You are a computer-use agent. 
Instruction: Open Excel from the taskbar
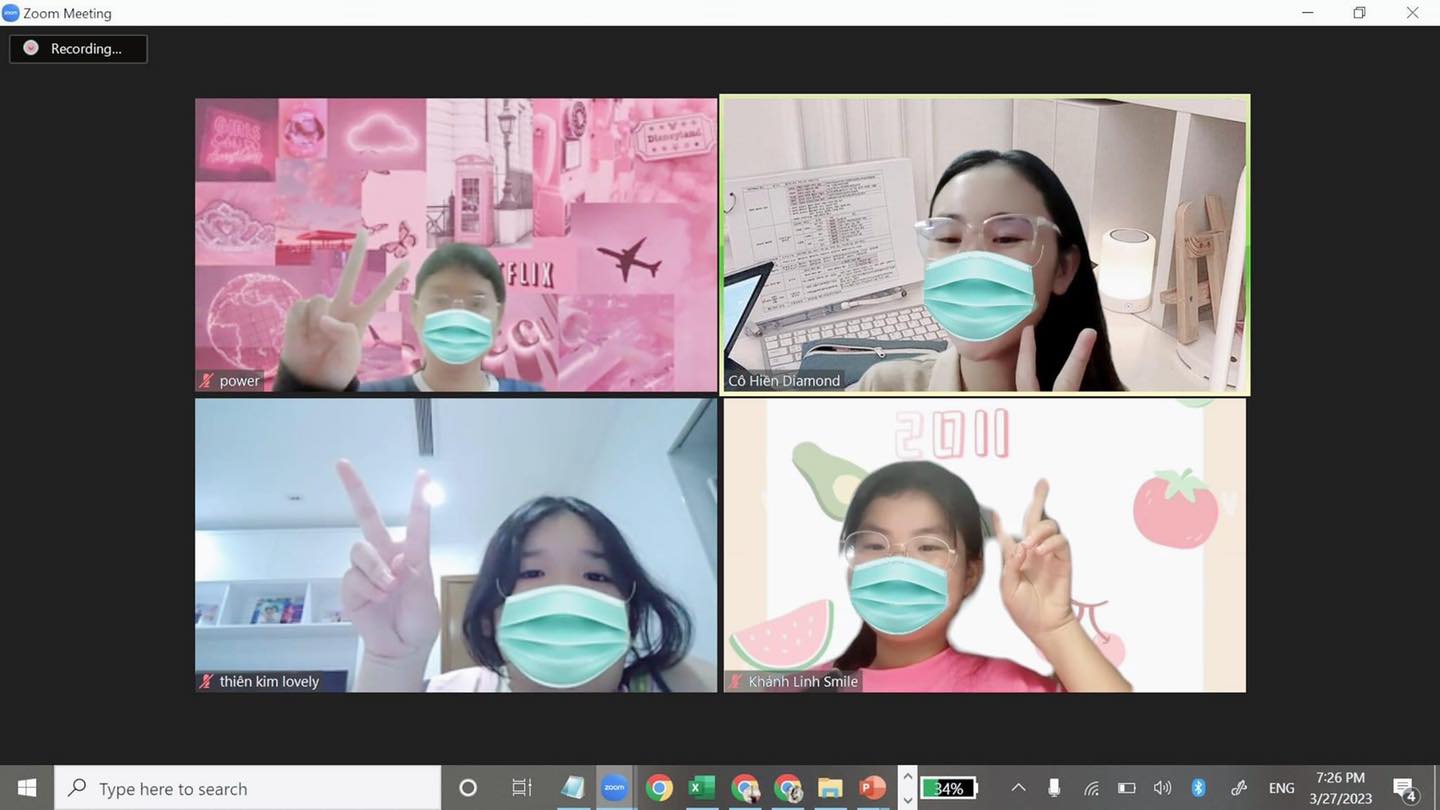(702, 788)
